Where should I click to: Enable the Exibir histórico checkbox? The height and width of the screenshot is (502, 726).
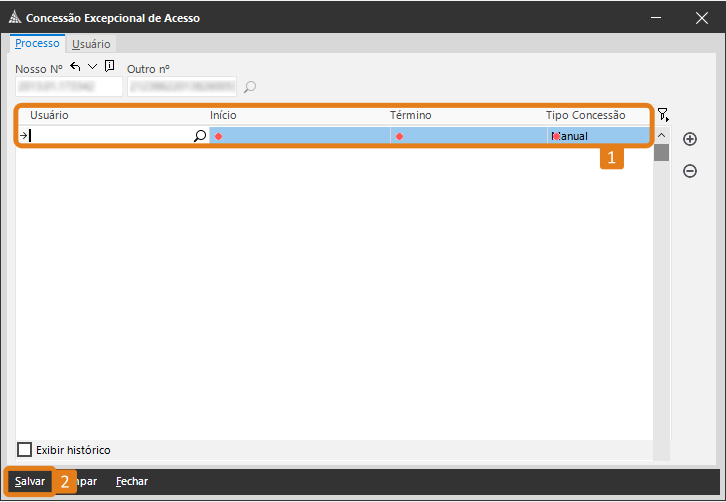click(25, 450)
